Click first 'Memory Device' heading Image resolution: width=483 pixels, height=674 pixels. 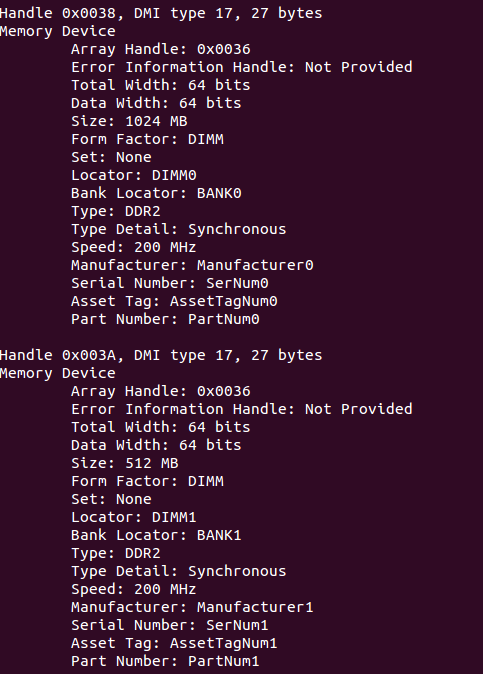(58, 31)
